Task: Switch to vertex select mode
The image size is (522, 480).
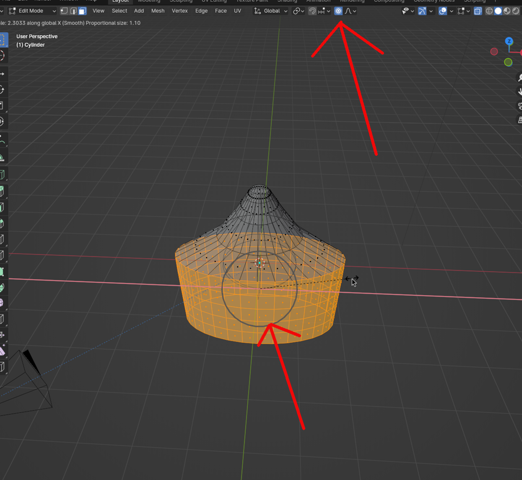Action: click(x=64, y=11)
